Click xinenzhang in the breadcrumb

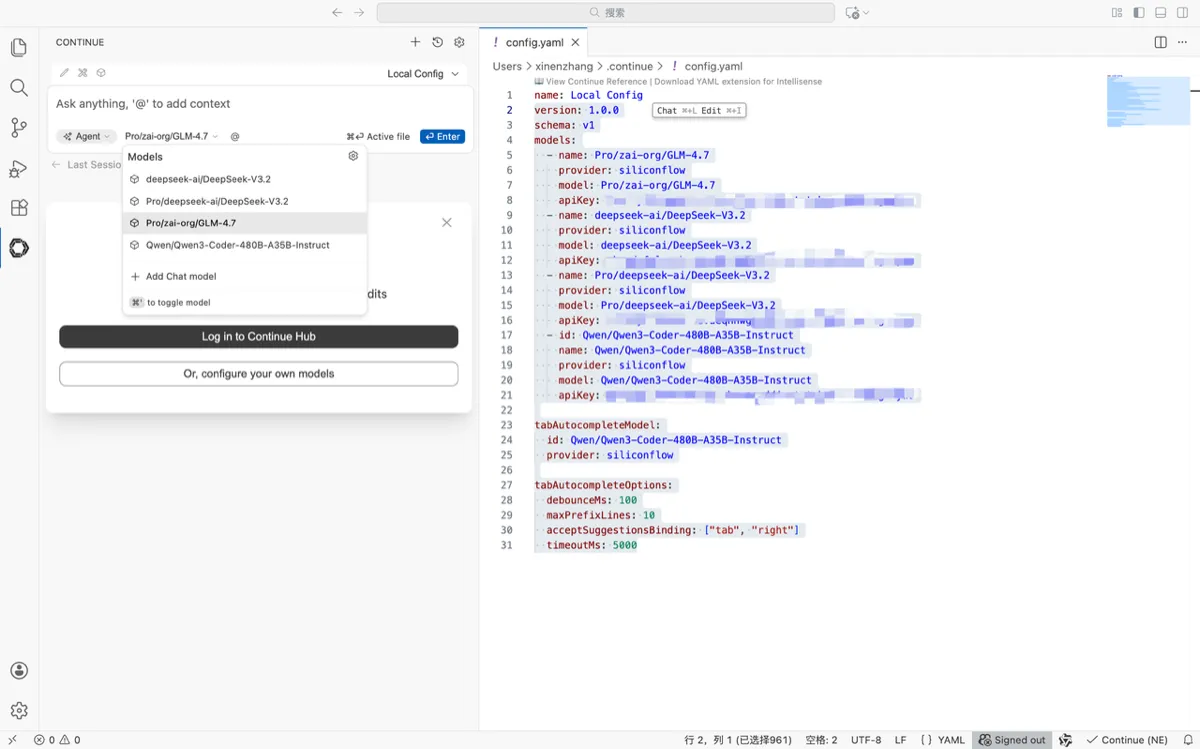(564, 66)
